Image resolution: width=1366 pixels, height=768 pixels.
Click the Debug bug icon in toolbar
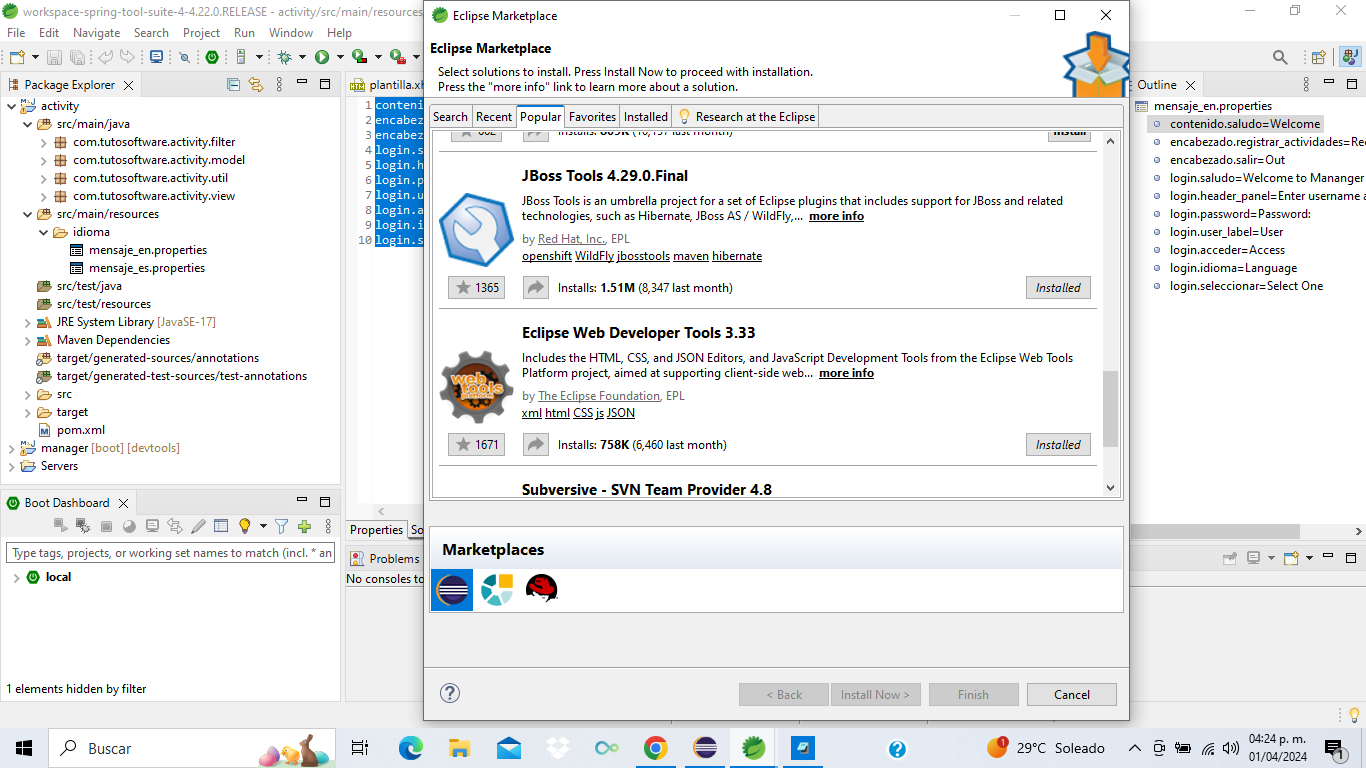285,57
